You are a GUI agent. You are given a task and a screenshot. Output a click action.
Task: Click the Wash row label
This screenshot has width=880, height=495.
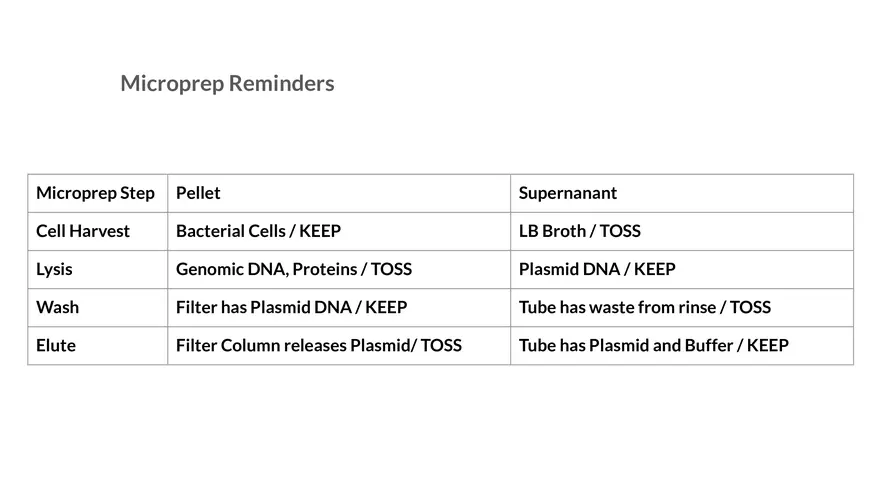tap(57, 307)
